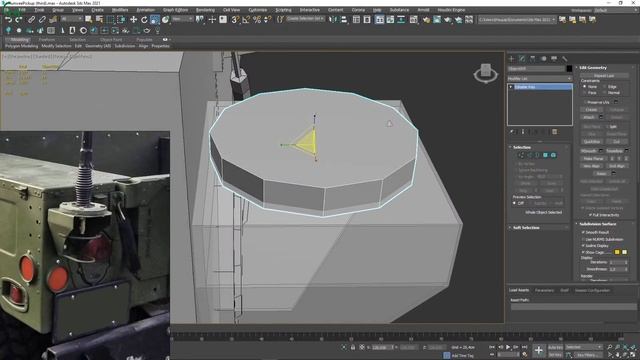
Task: Open the Create tab plus icon
Action: click(x=511, y=59)
